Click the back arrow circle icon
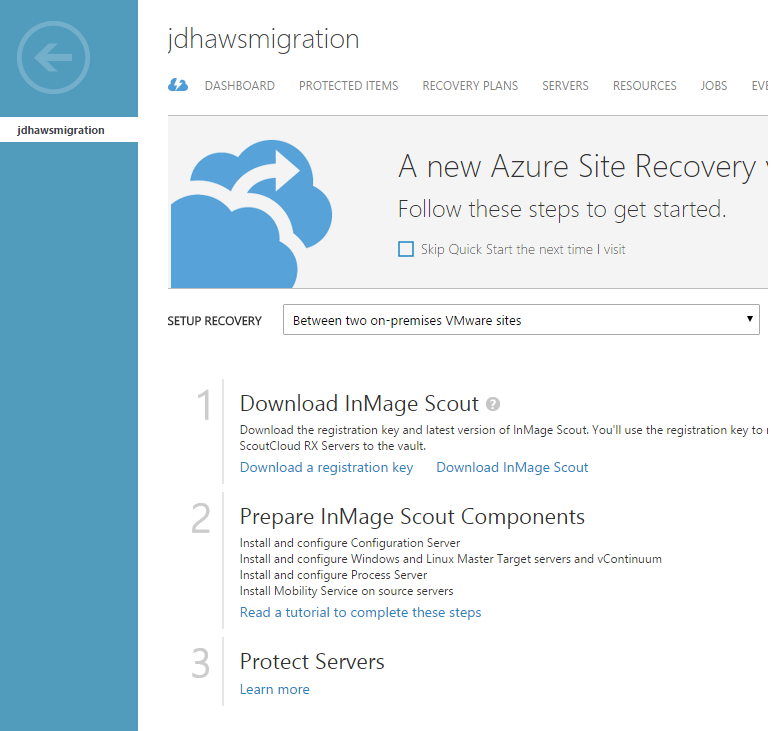The height and width of the screenshot is (731, 776). 53,57
